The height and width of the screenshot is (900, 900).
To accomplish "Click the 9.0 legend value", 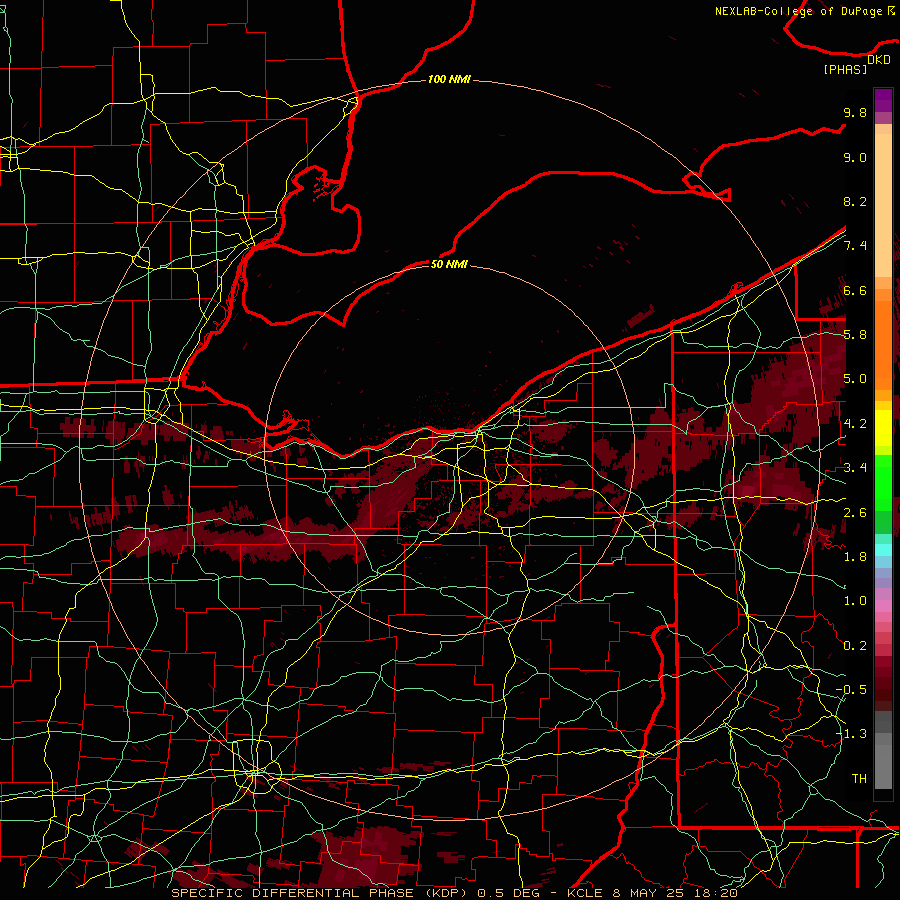I will click(855, 157).
